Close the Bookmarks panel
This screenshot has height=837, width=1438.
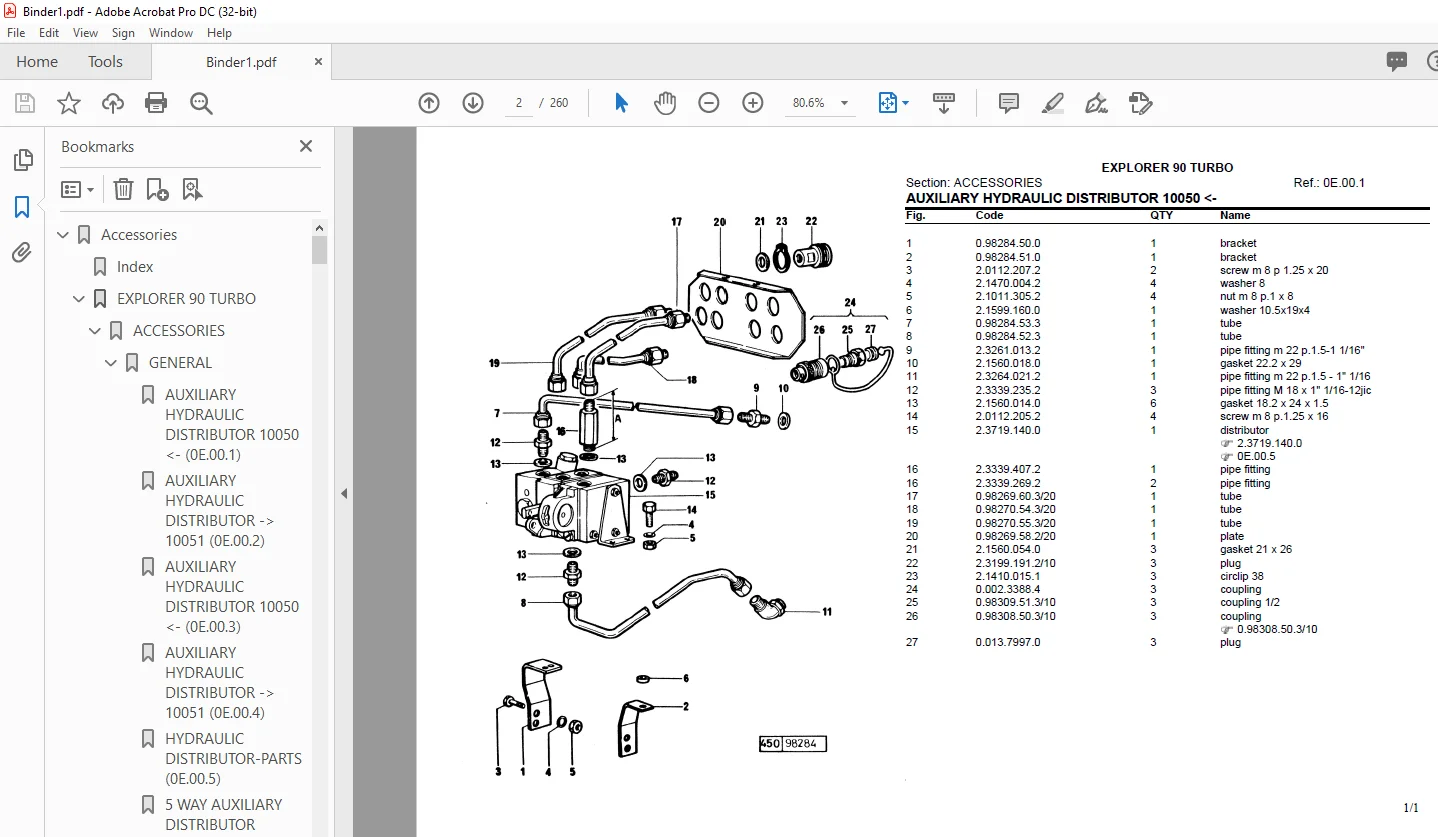(x=306, y=146)
